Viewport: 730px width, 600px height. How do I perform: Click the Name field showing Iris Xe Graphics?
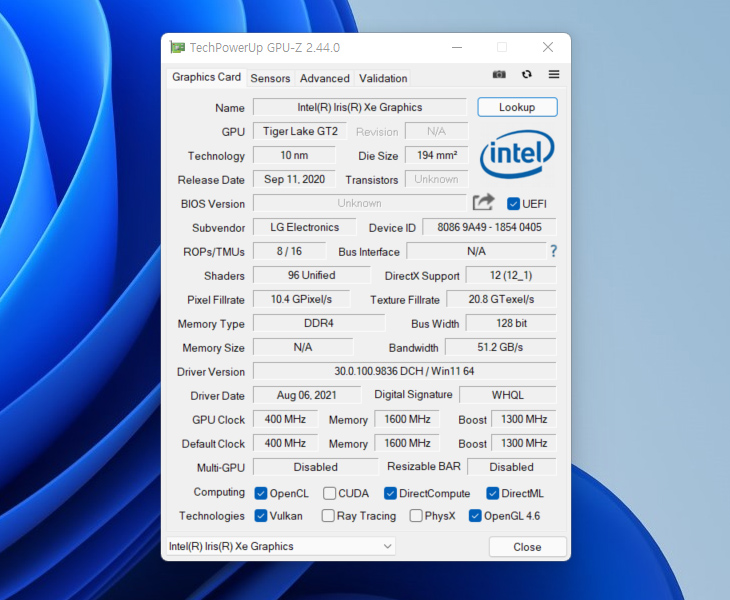(359, 107)
